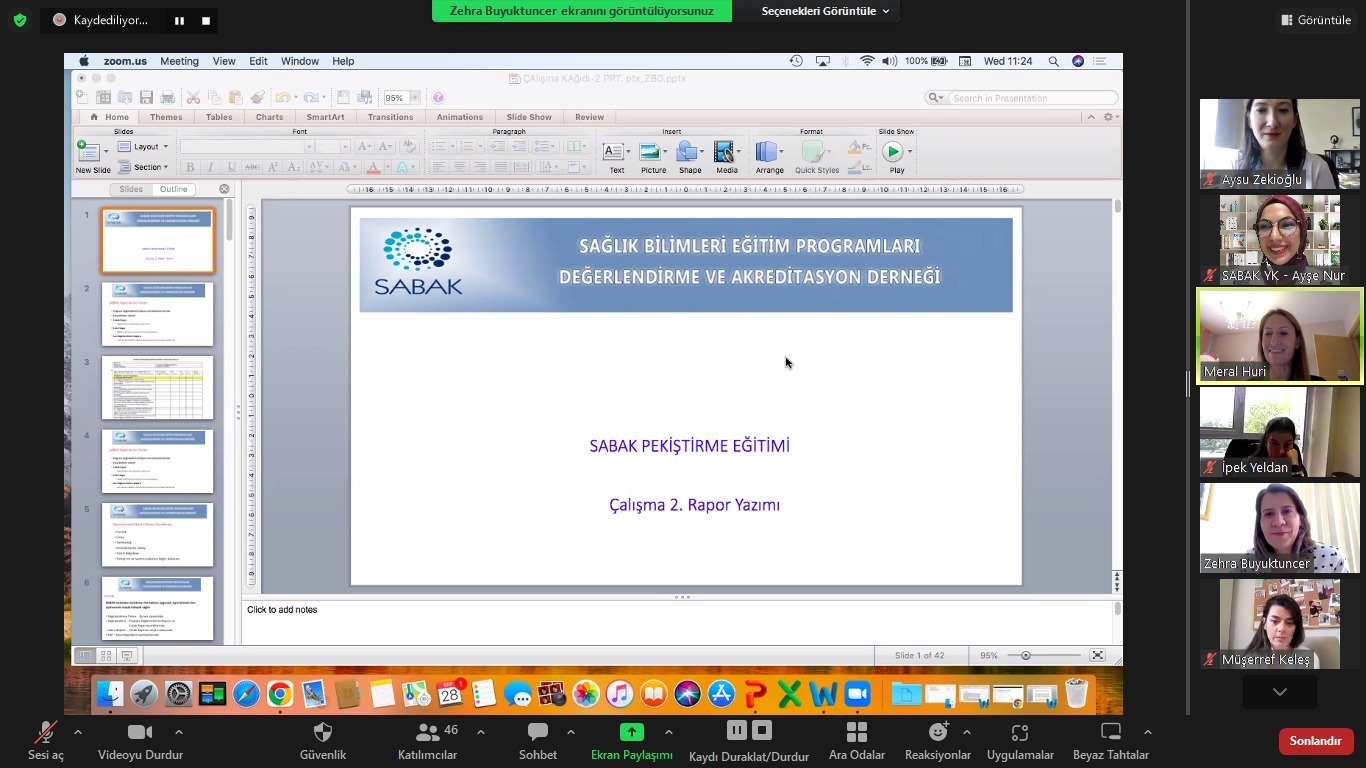The height and width of the screenshot is (768, 1366).
Task: Open the Window menu in the menu bar
Action: coord(299,61)
